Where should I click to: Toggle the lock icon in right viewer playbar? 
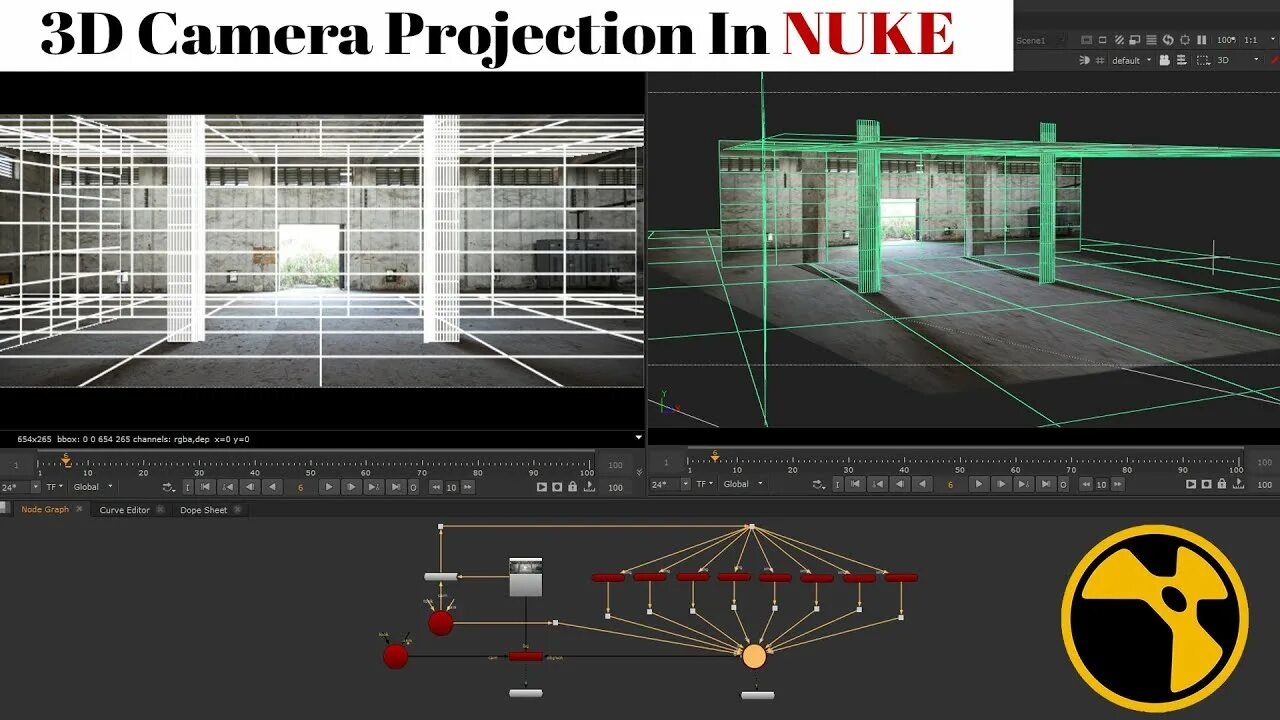click(1222, 484)
